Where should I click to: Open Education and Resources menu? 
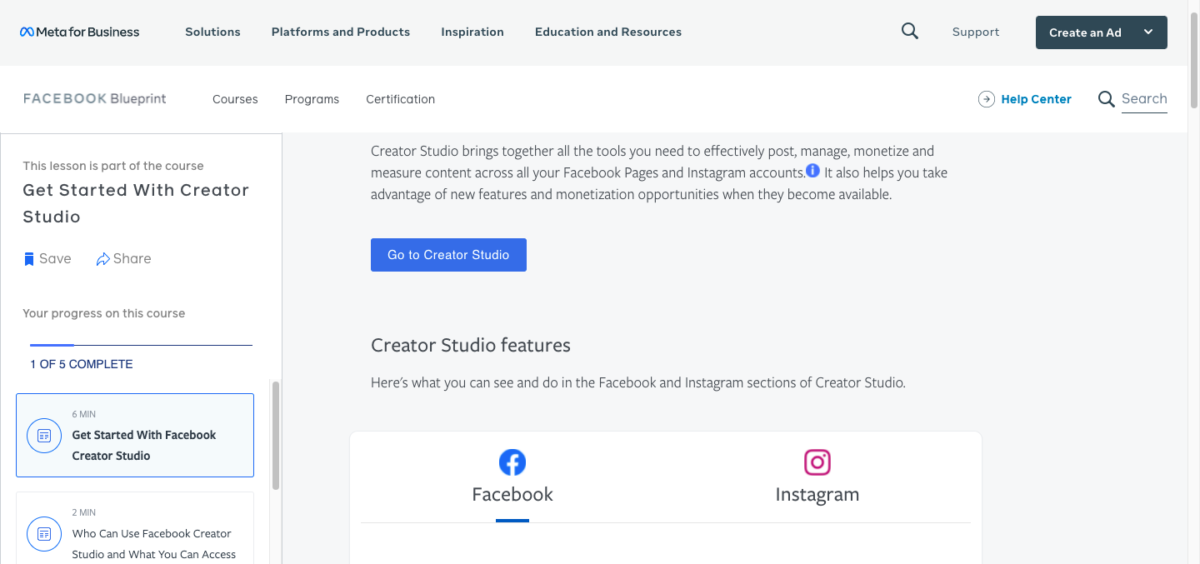608,32
